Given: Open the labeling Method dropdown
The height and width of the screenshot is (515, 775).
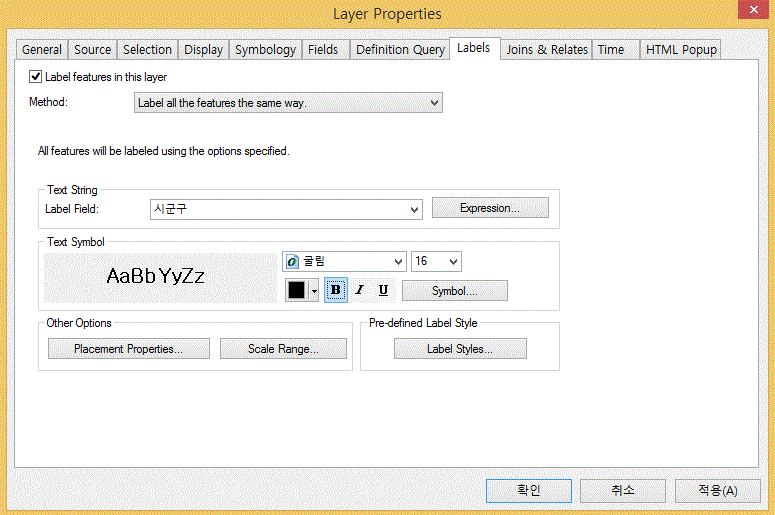Looking at the screenshot, I should tap(288, 103).
